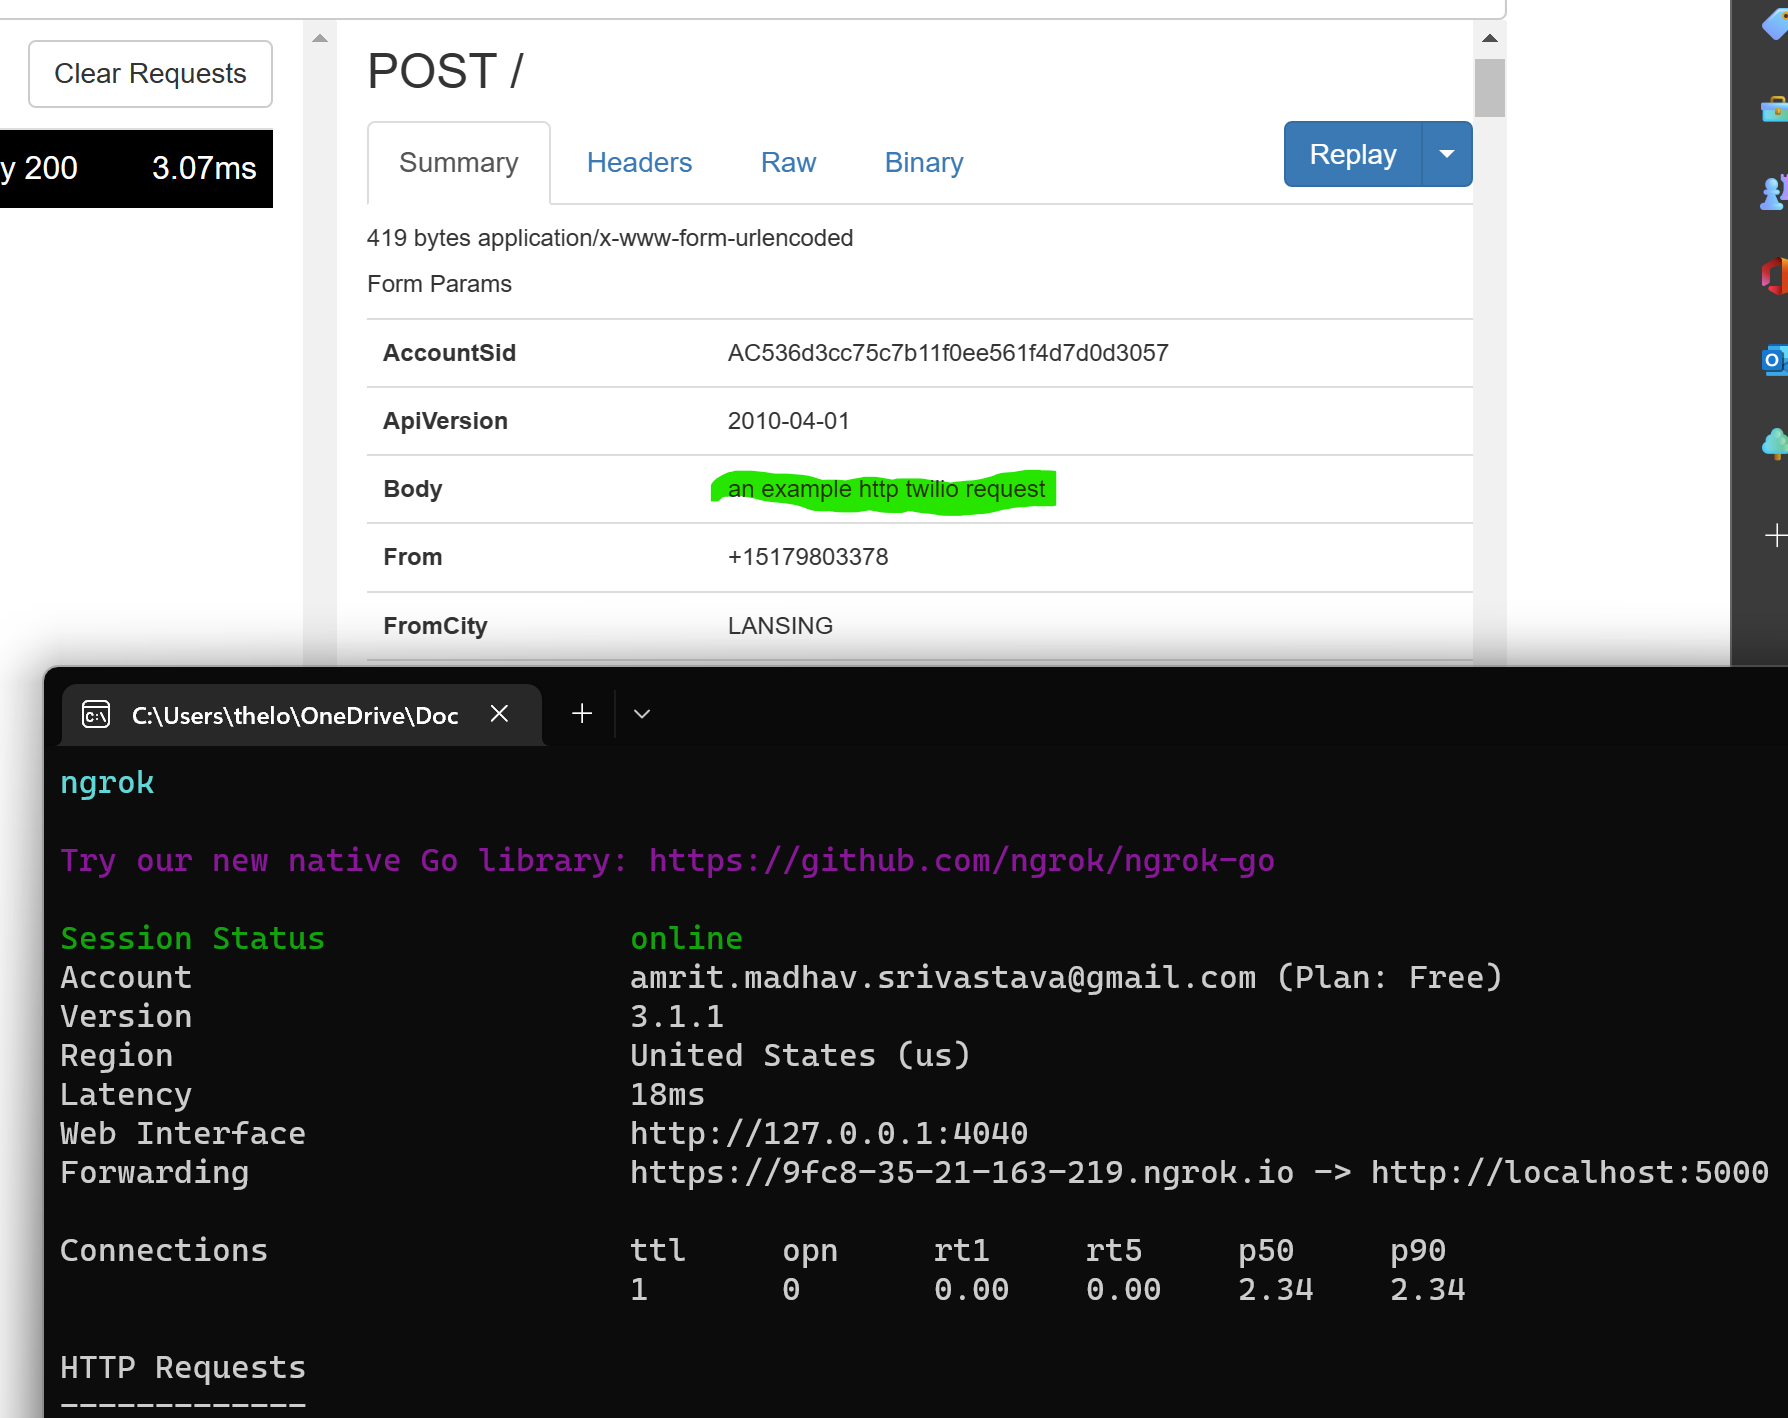Click the 2.34 value under p90
Viewport: 1788px width, 1418px height.
click(1428, 1289)
